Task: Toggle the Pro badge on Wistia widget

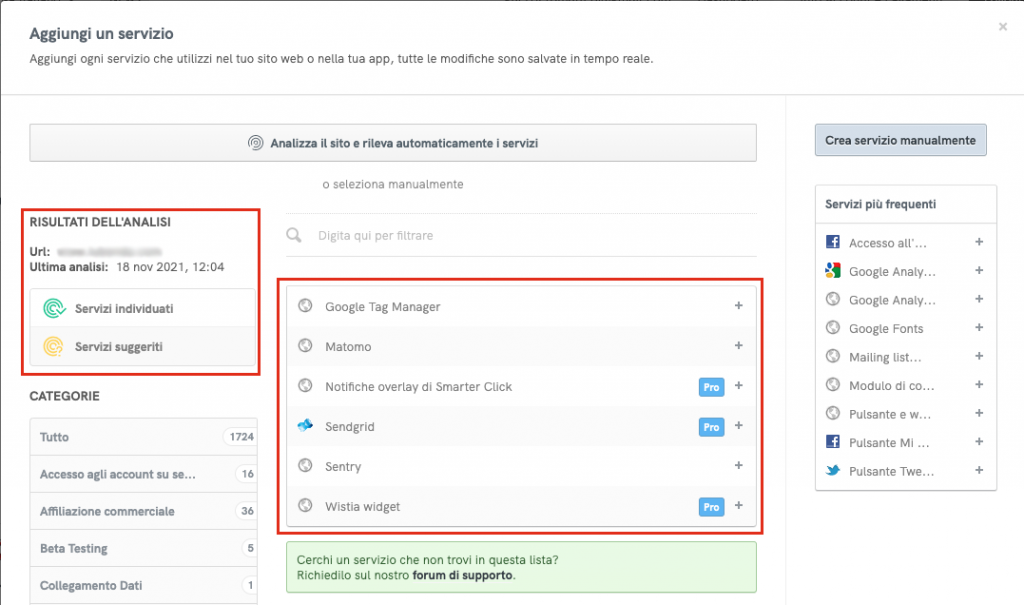Action: point(711,507)
